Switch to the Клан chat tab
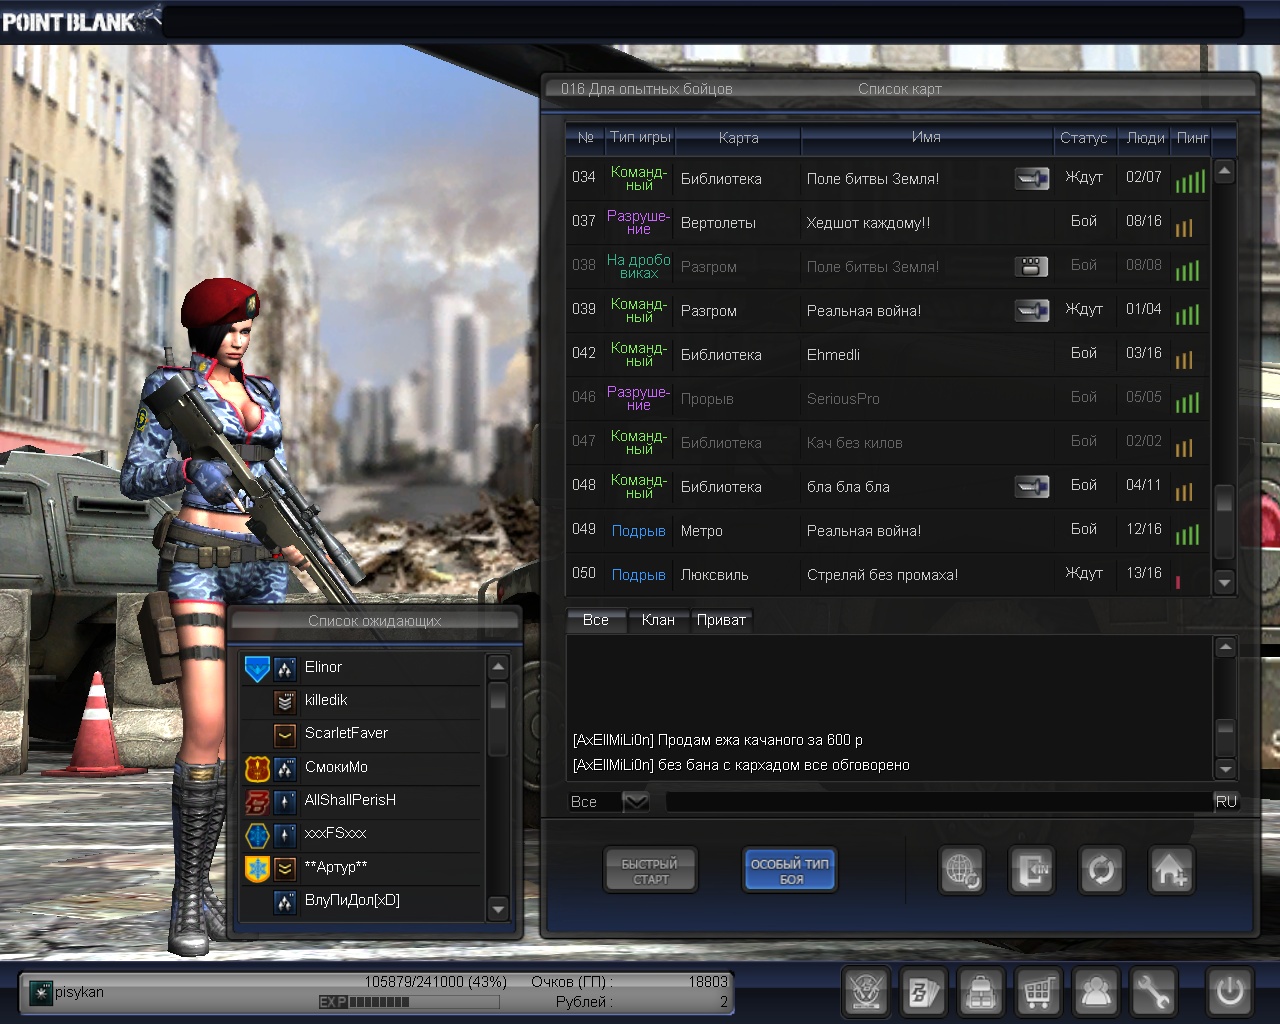Viewport: 1280px width, 1024px height. [x=658, y=620]
